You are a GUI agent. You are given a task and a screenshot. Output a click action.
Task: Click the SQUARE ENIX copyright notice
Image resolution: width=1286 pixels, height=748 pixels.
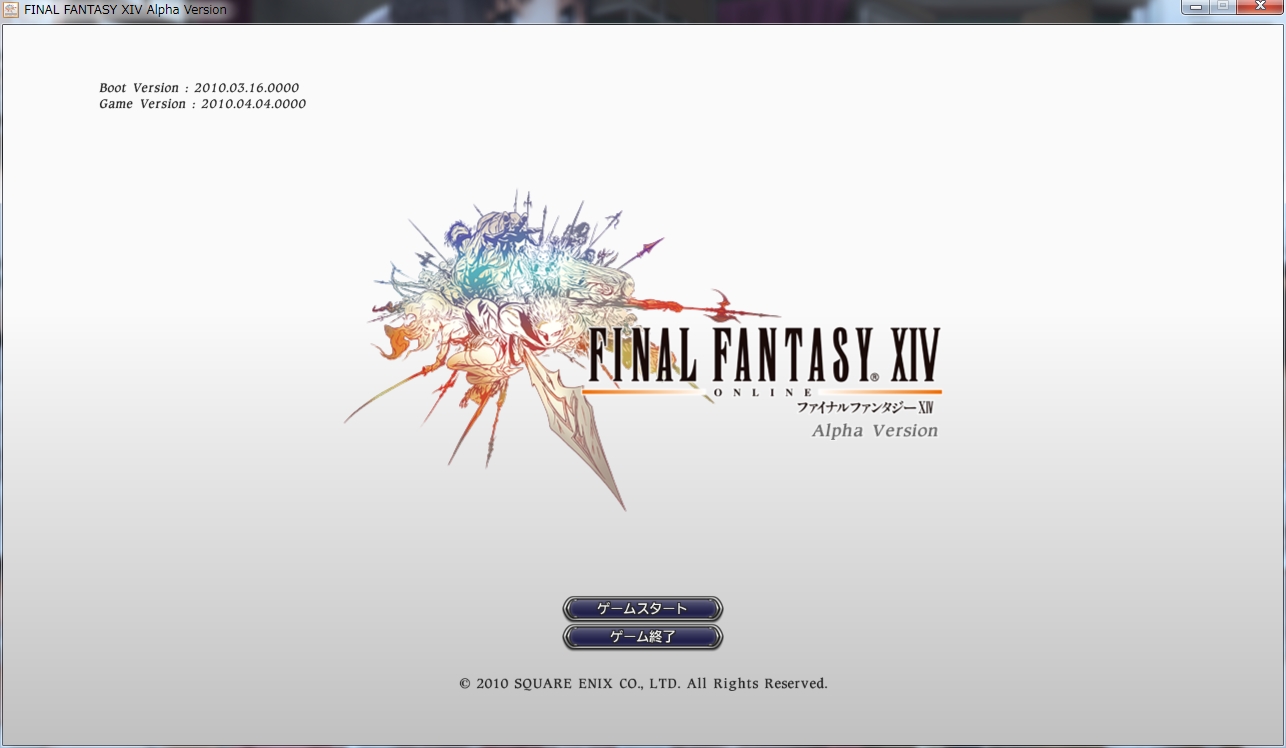coord(643,684)
